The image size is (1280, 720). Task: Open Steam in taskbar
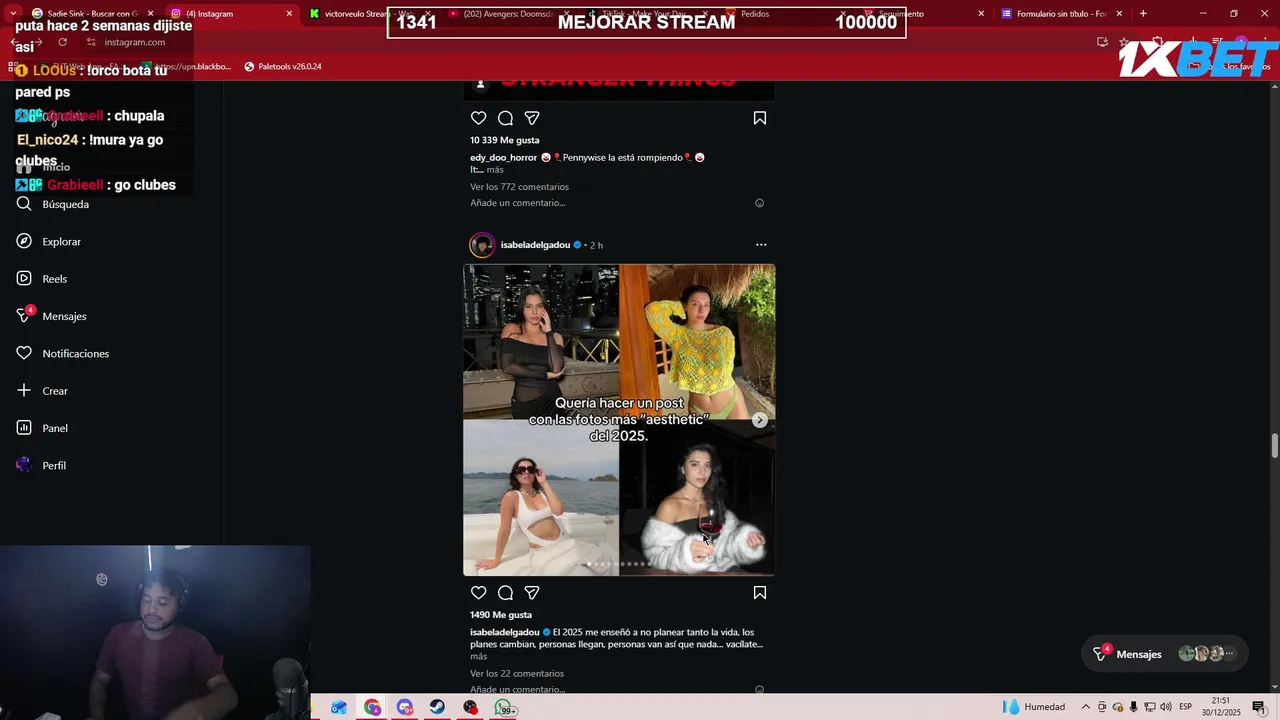click(437, 708)
